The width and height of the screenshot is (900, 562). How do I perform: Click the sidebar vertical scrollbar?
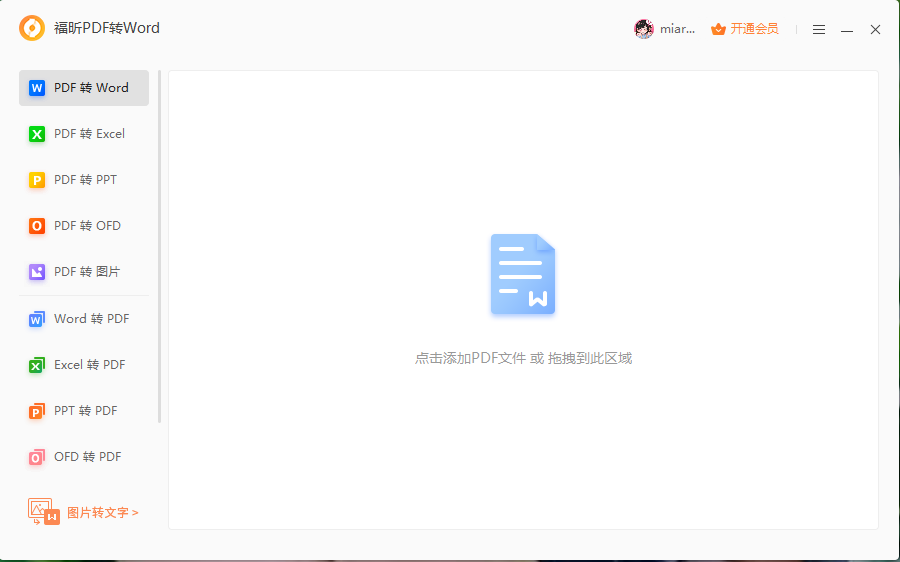click(x=160, y=247)
